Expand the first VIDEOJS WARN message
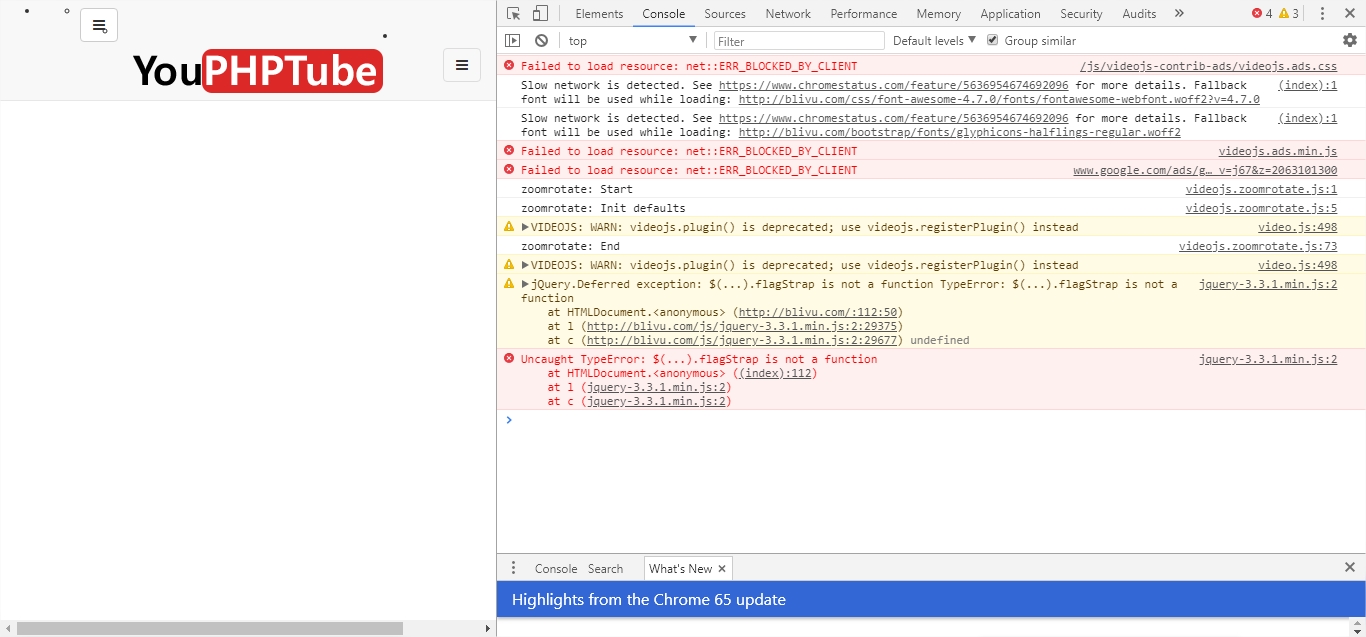 pyautogui.click(x=525, y=227)
